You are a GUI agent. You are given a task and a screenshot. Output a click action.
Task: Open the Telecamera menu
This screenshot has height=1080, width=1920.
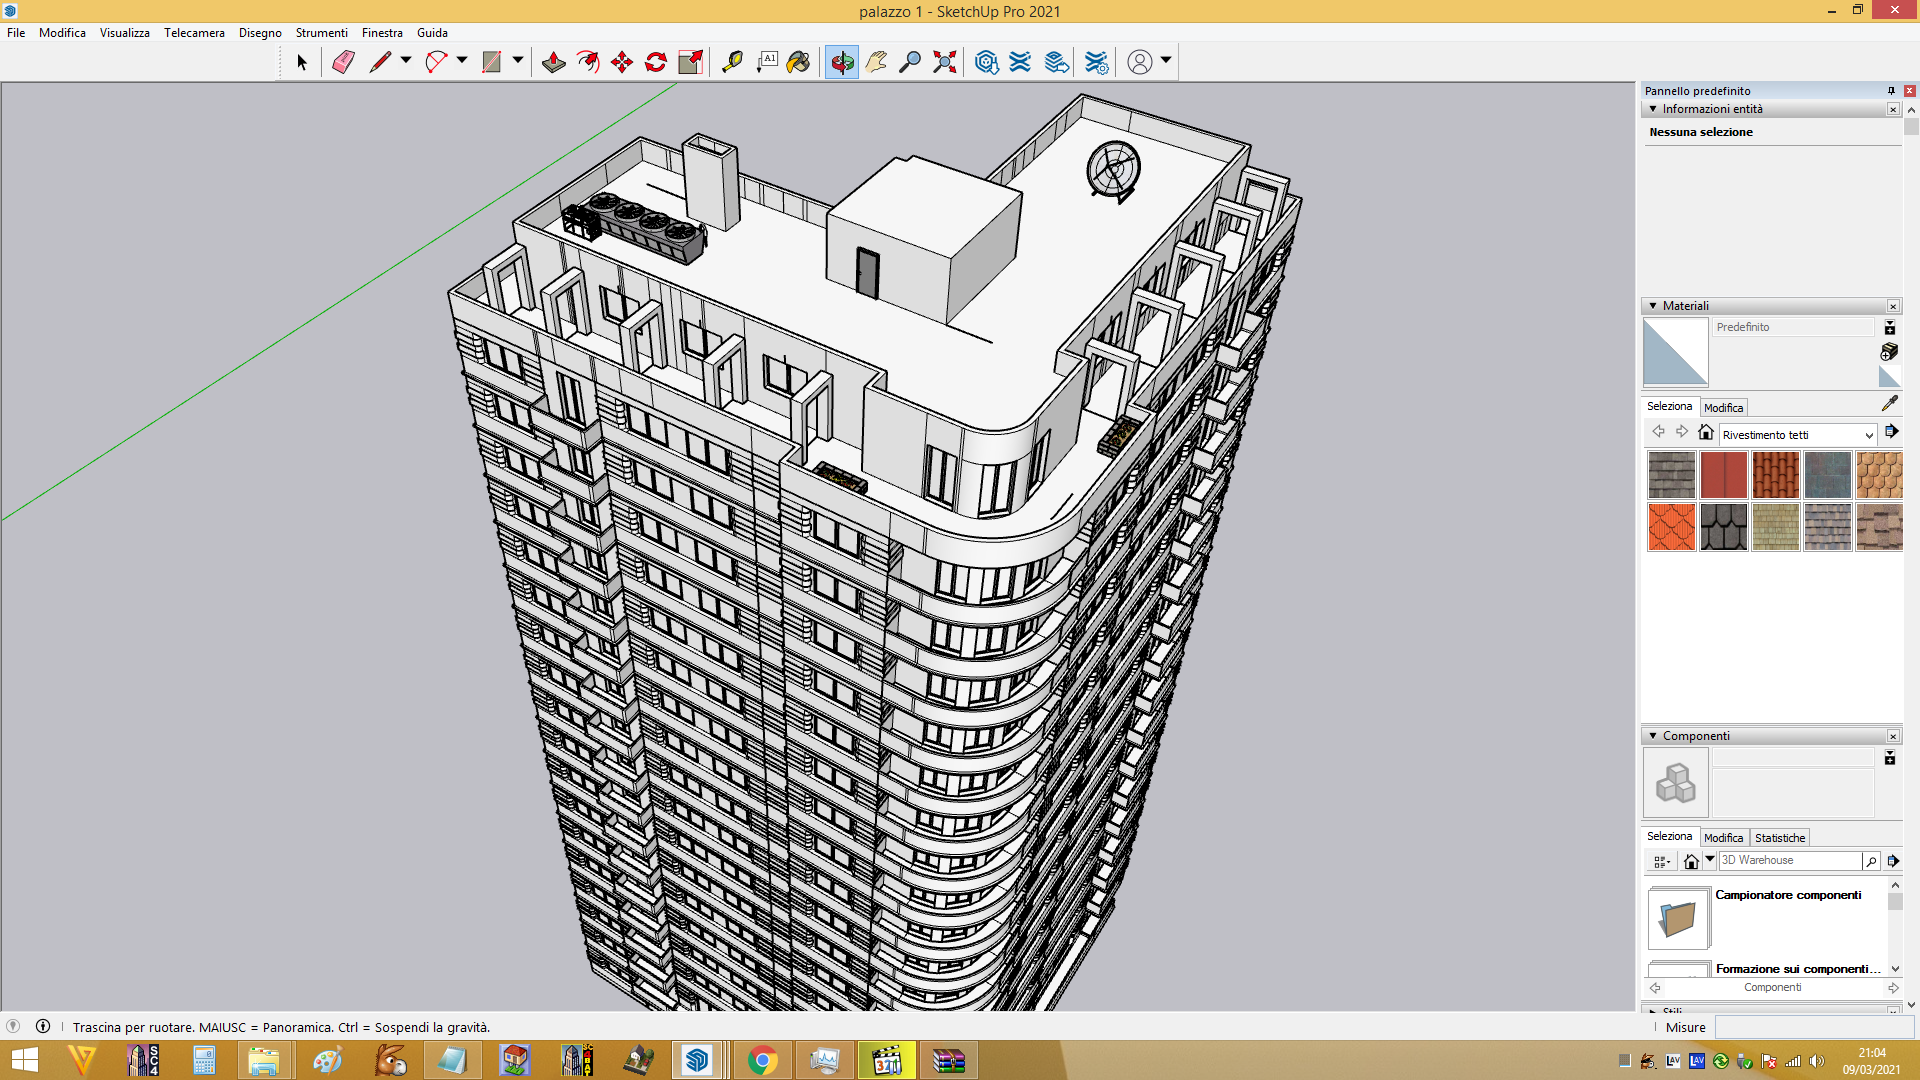click(194, 33)
